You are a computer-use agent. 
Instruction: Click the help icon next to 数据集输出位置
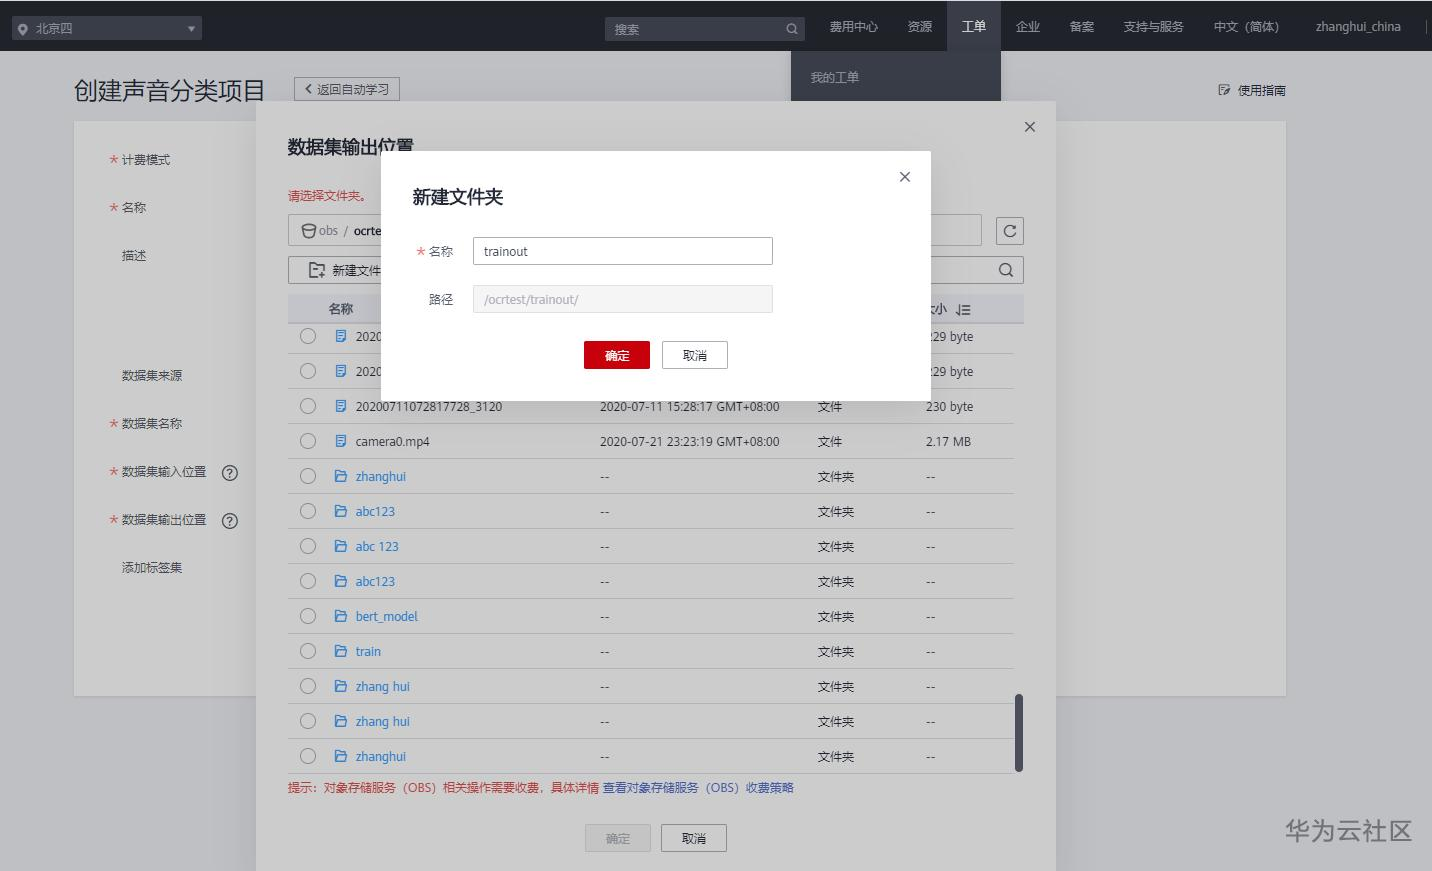[230, 521]
